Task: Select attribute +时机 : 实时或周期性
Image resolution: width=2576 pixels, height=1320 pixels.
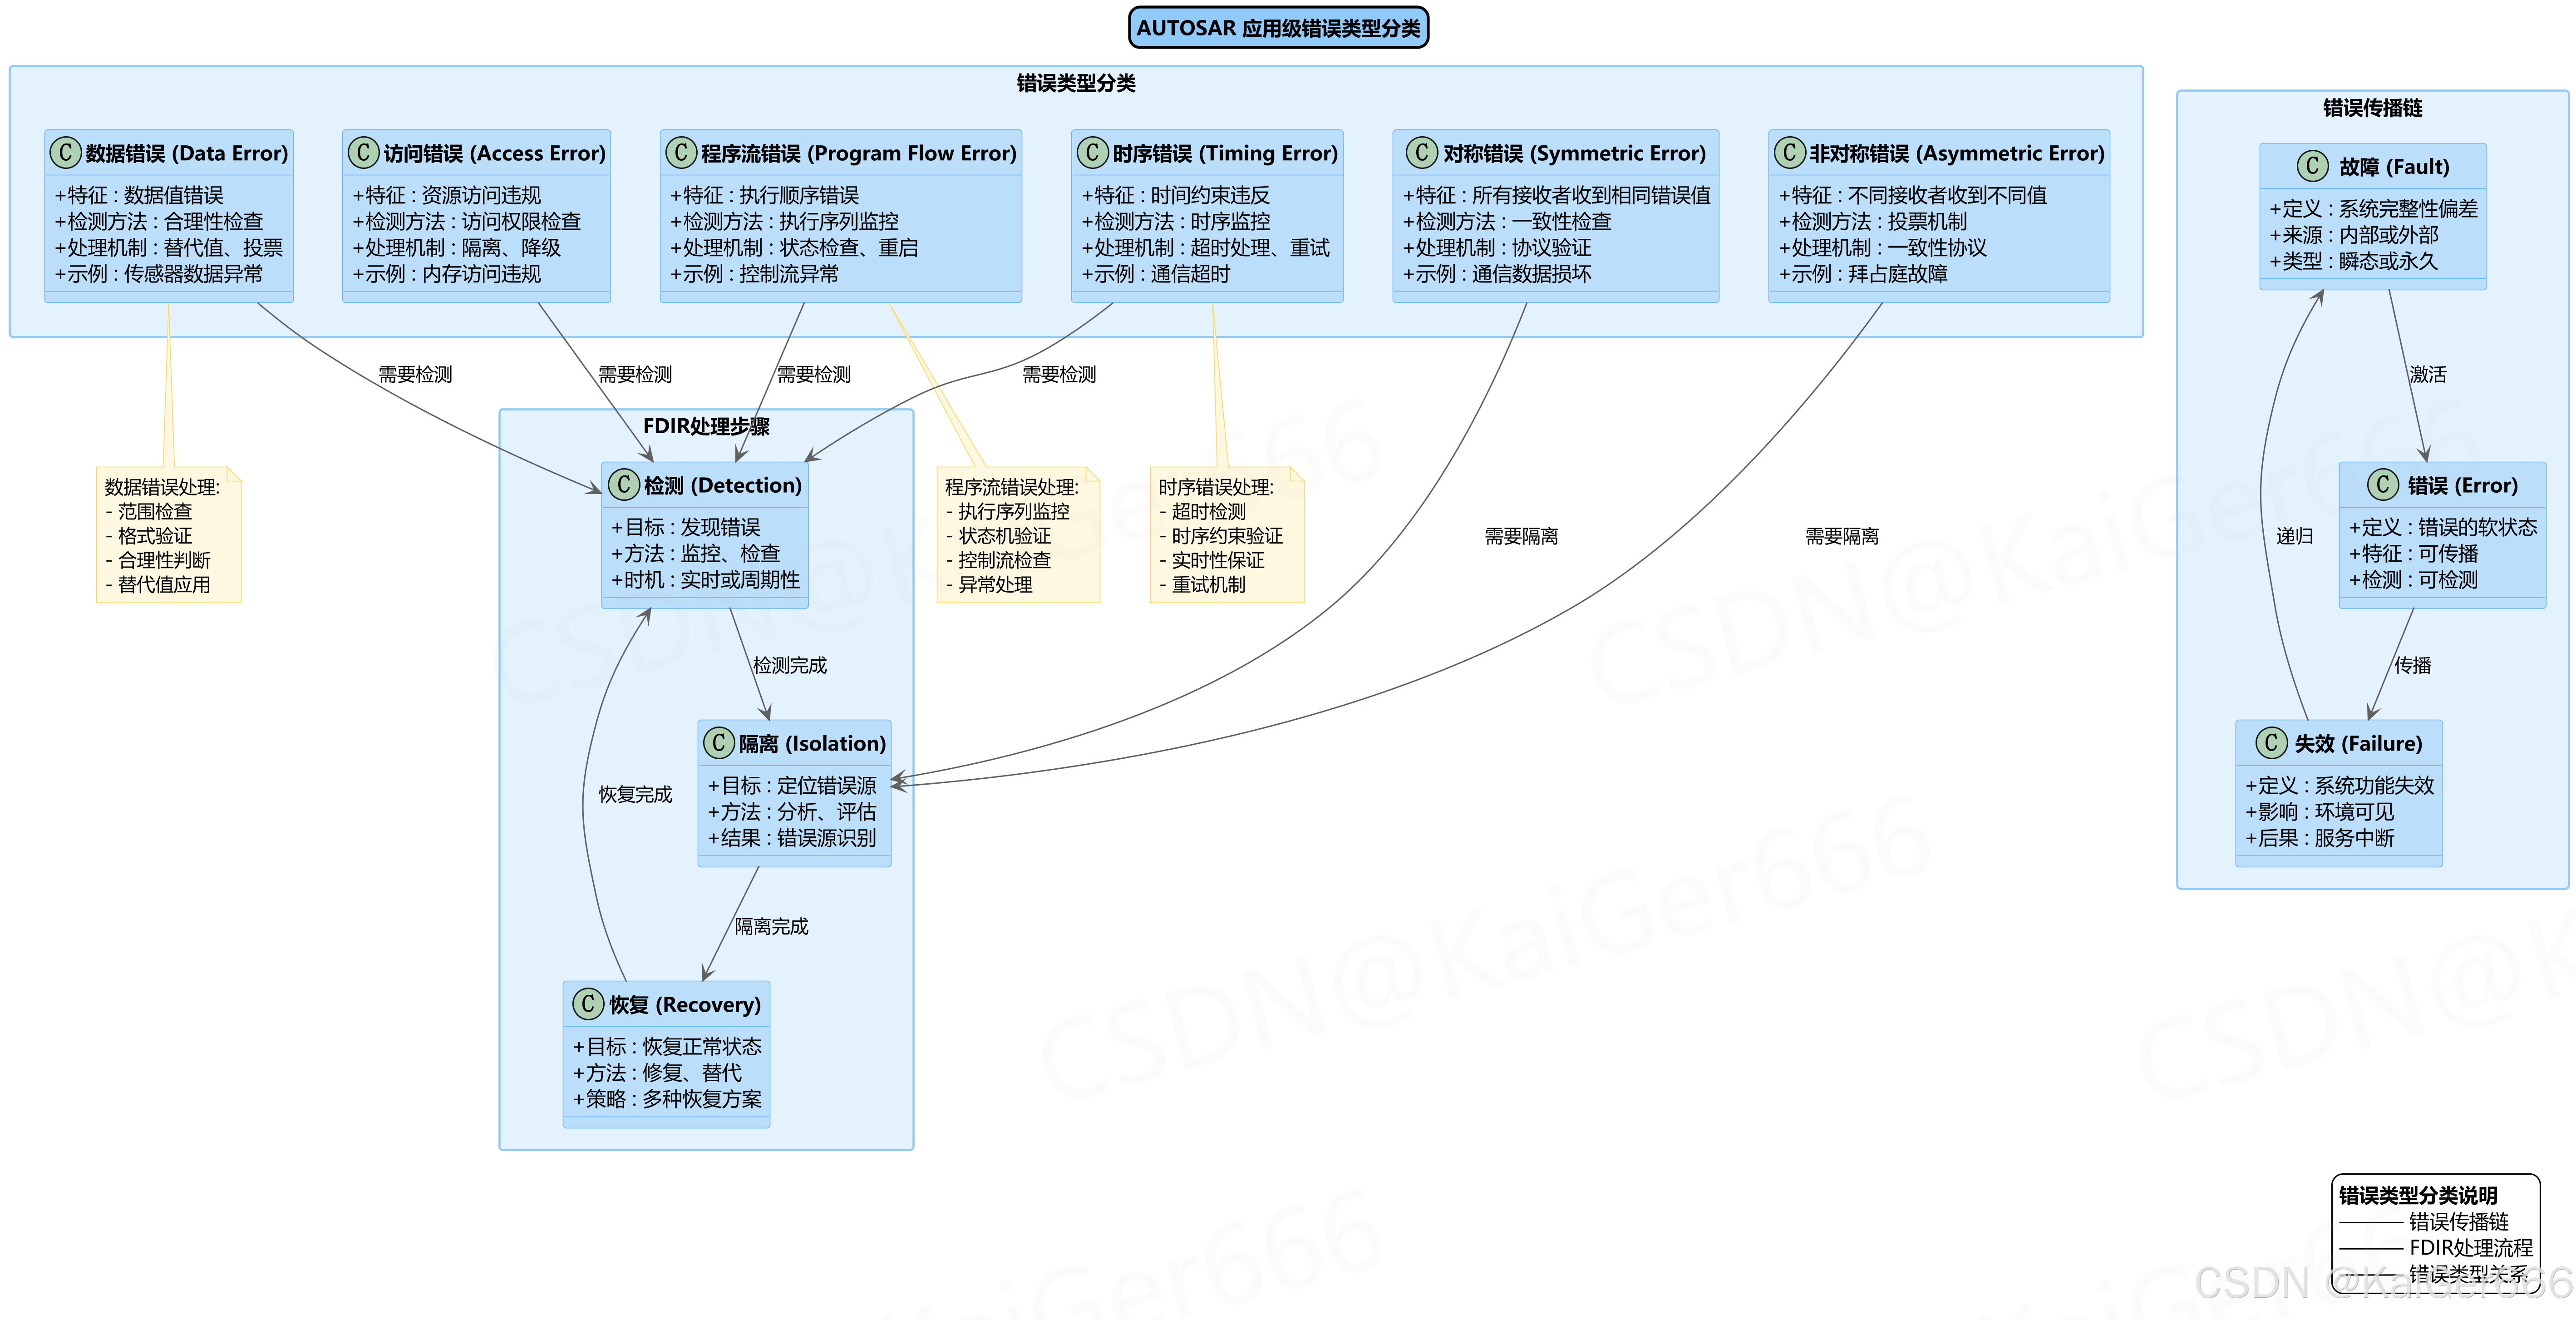Action: pos(706,580)
